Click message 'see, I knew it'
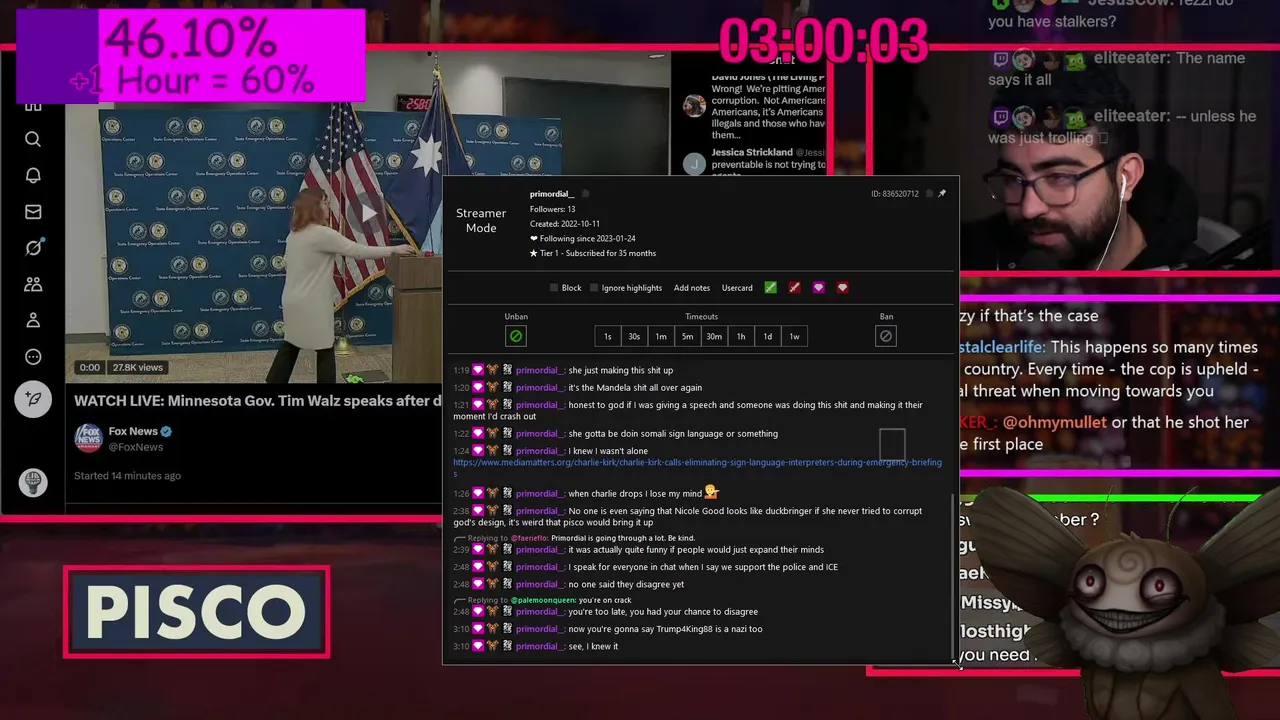 [x=593, y=647]
